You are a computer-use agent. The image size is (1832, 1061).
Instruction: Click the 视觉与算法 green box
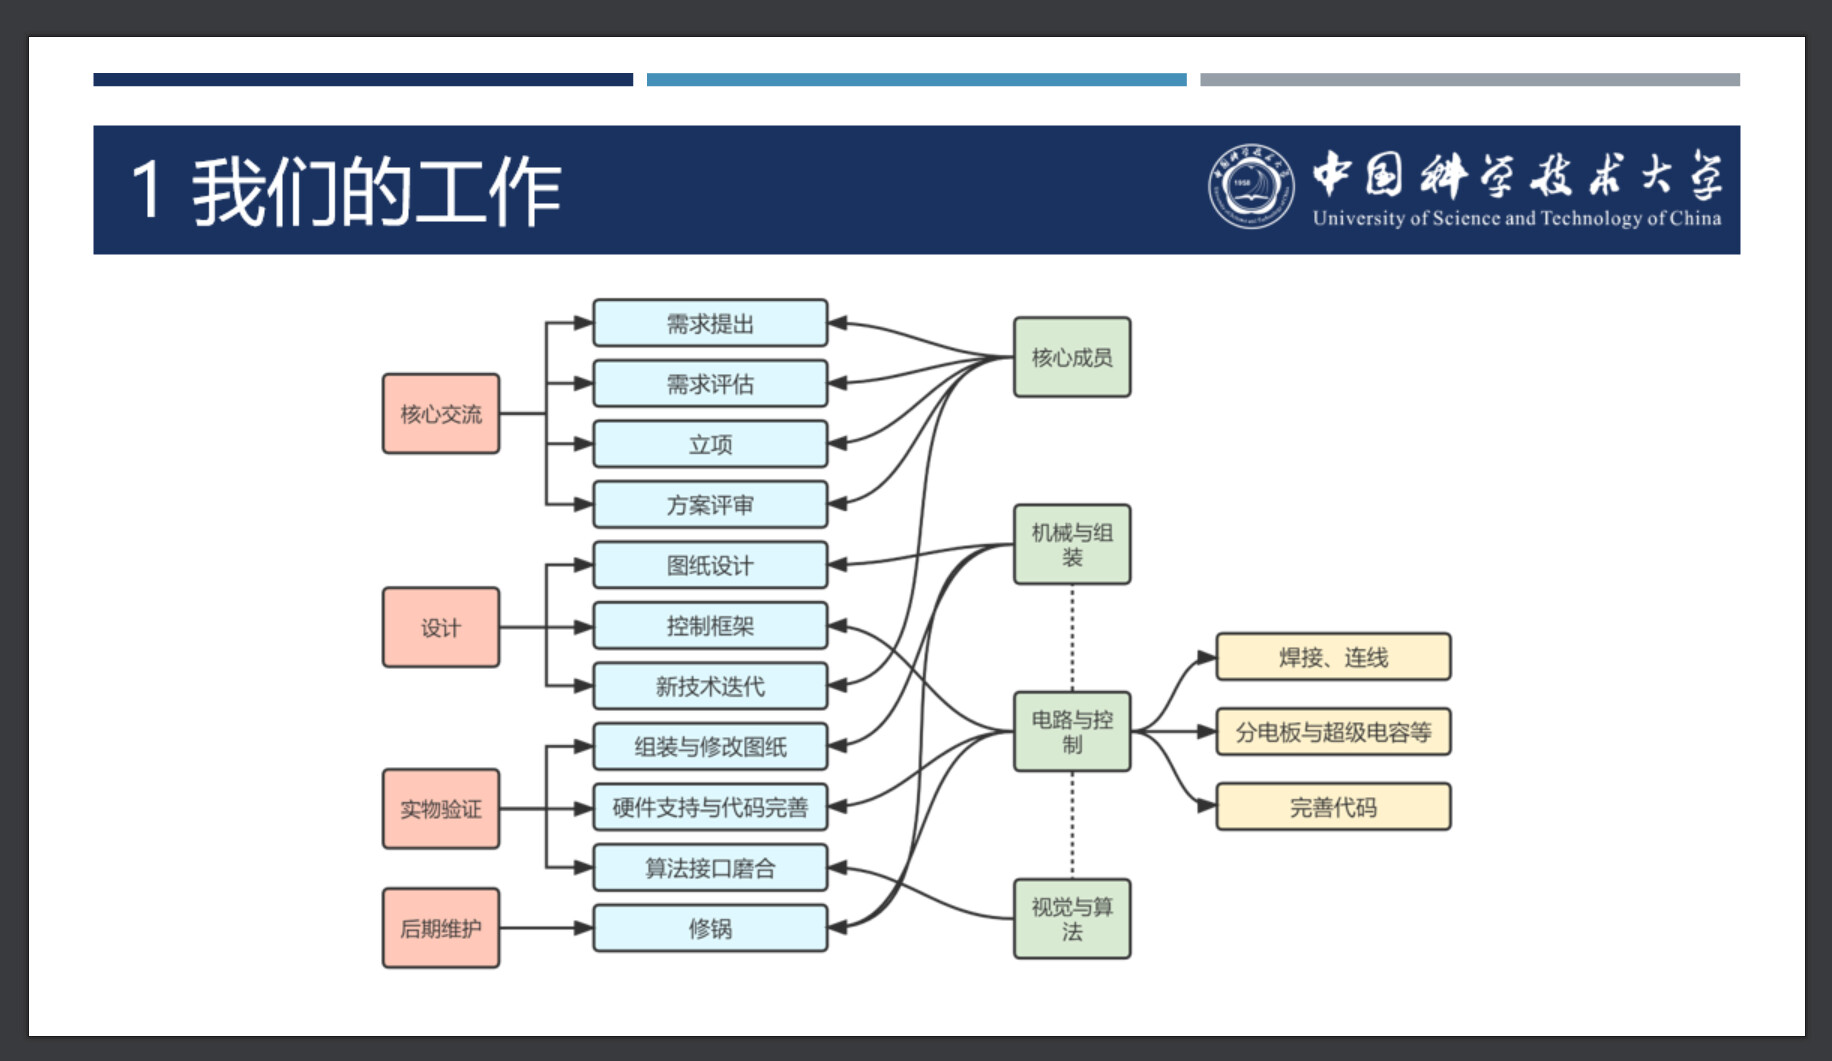[1072, 918]
